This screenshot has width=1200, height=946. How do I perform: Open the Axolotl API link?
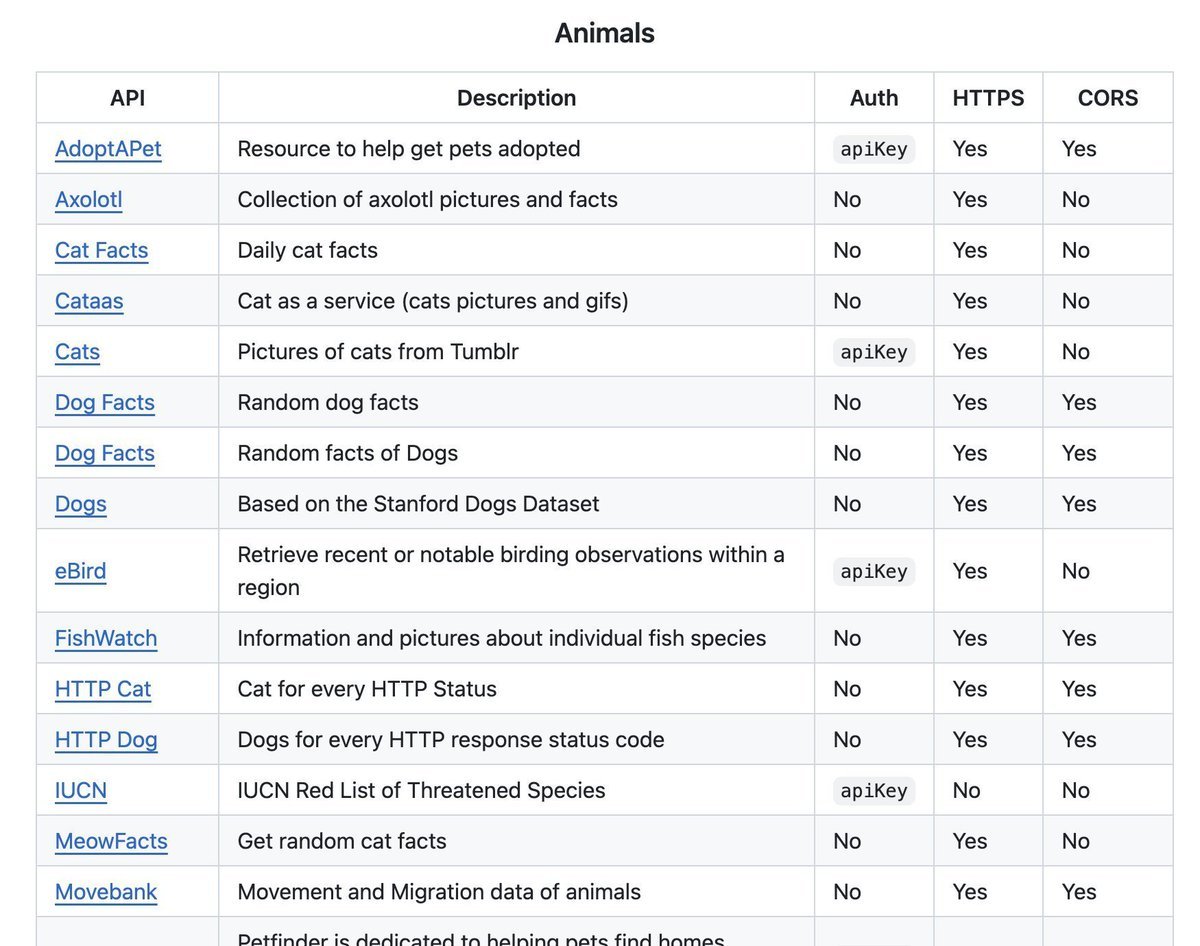[89, 200]
